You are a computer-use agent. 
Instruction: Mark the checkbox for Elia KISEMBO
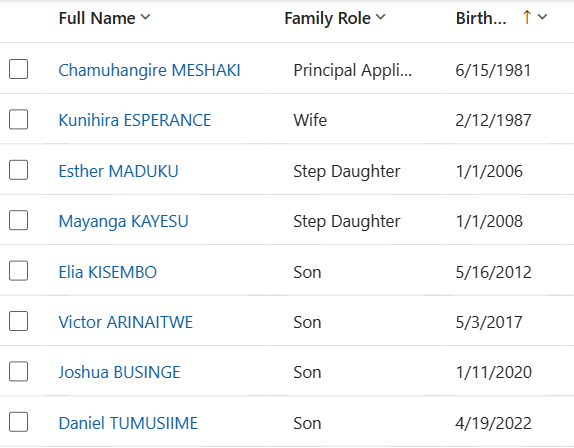point(19,271)
